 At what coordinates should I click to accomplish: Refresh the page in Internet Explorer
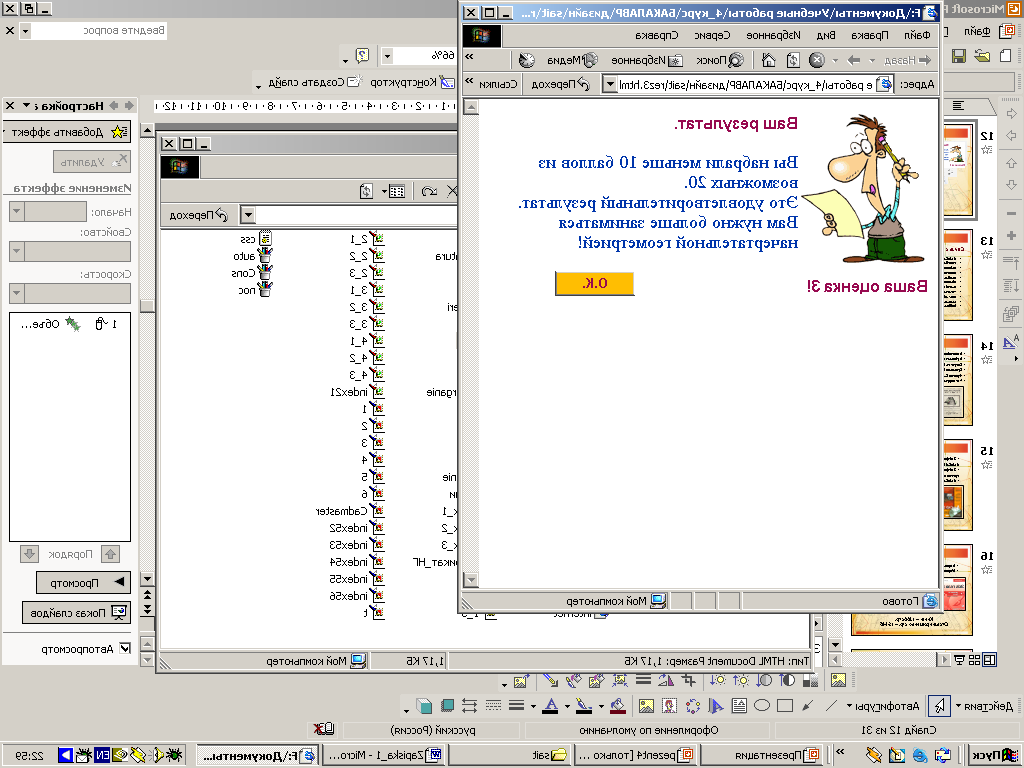point(793,60)
